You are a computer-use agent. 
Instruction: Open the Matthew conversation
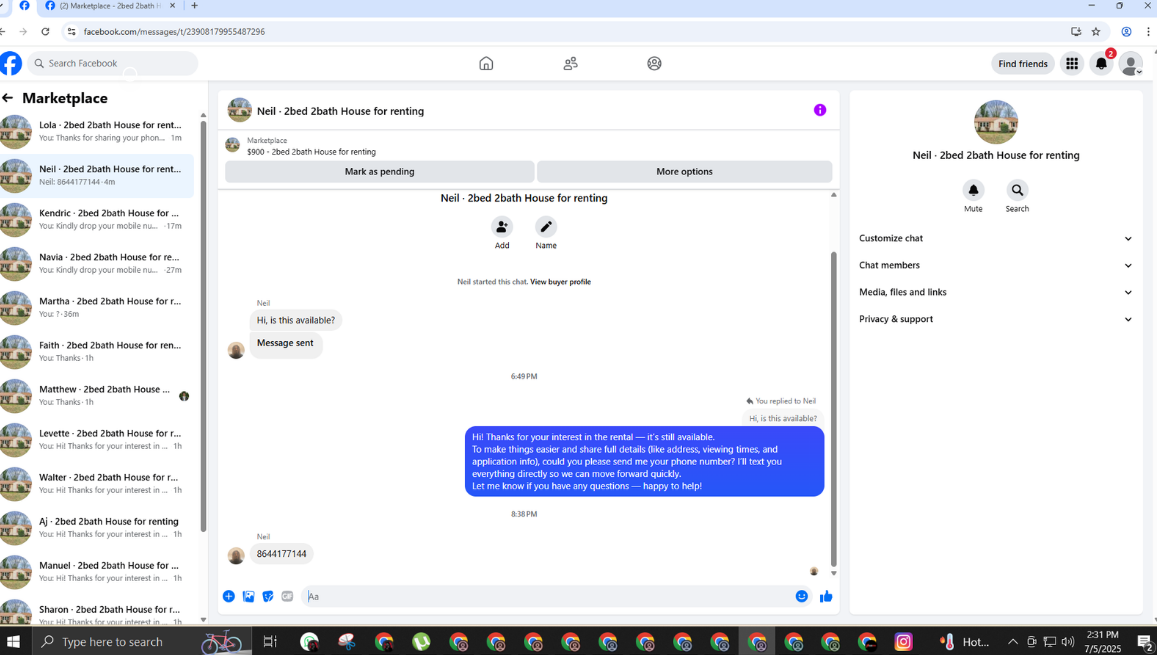click(x=97, y=396)
